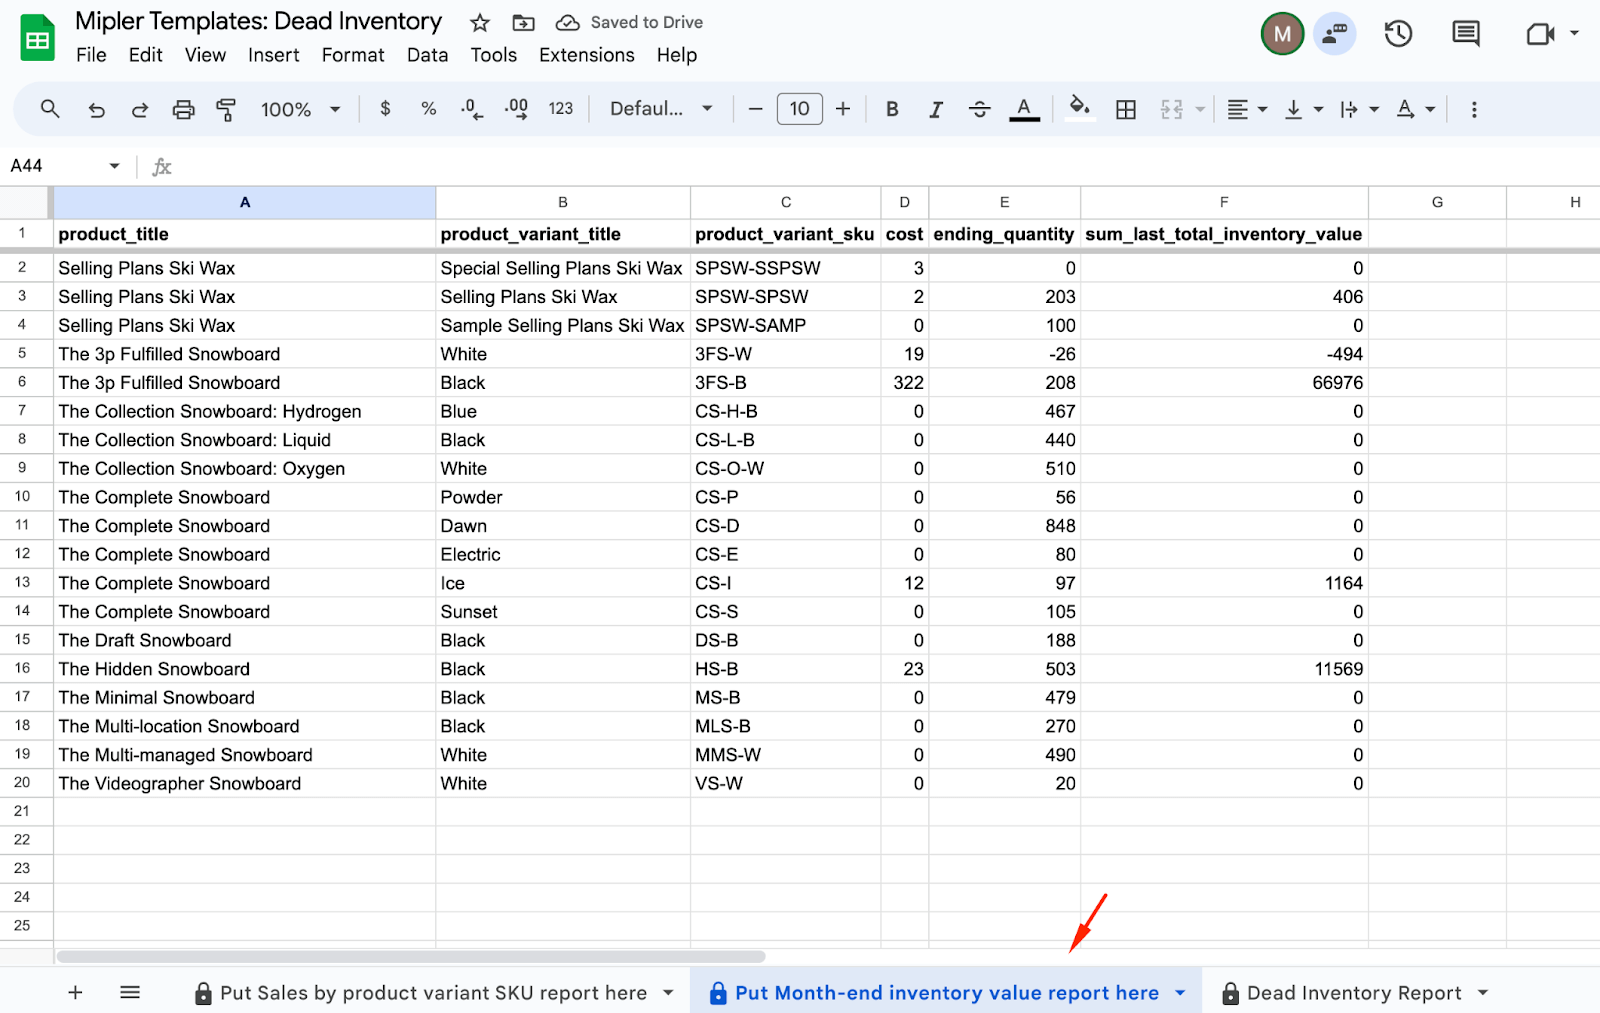This screenshot has height=1013, width=1600.
Task: Open the comments panel icon
Action: [x=1465, y=35]
